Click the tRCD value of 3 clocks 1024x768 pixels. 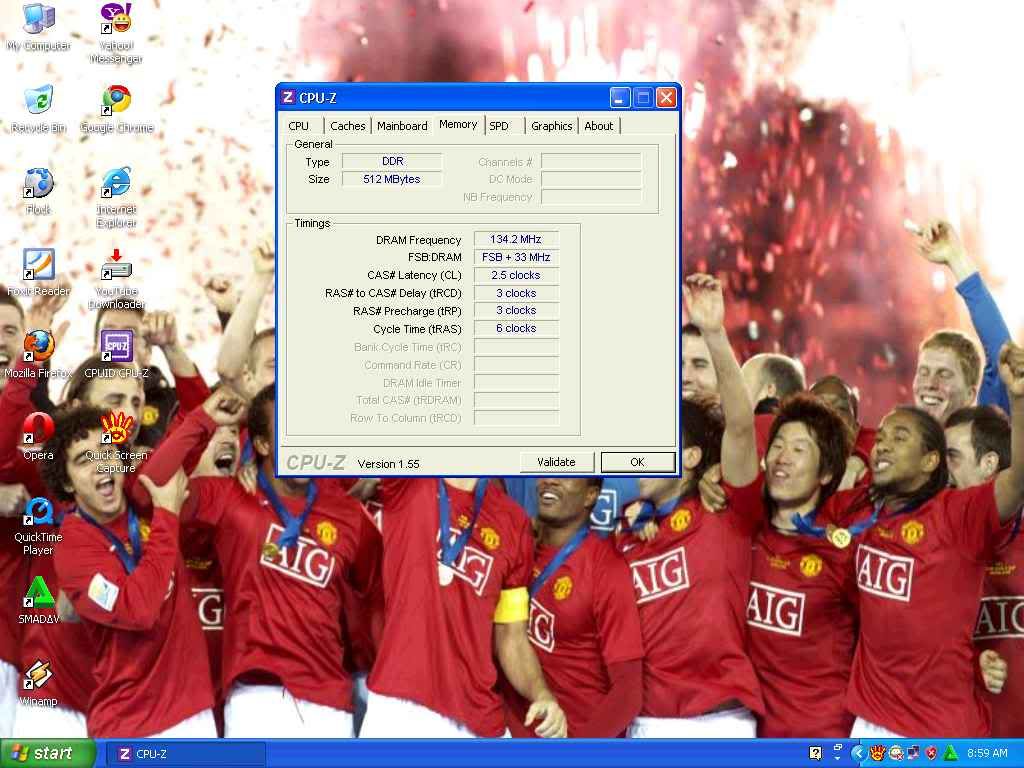[x=516, y=293]
